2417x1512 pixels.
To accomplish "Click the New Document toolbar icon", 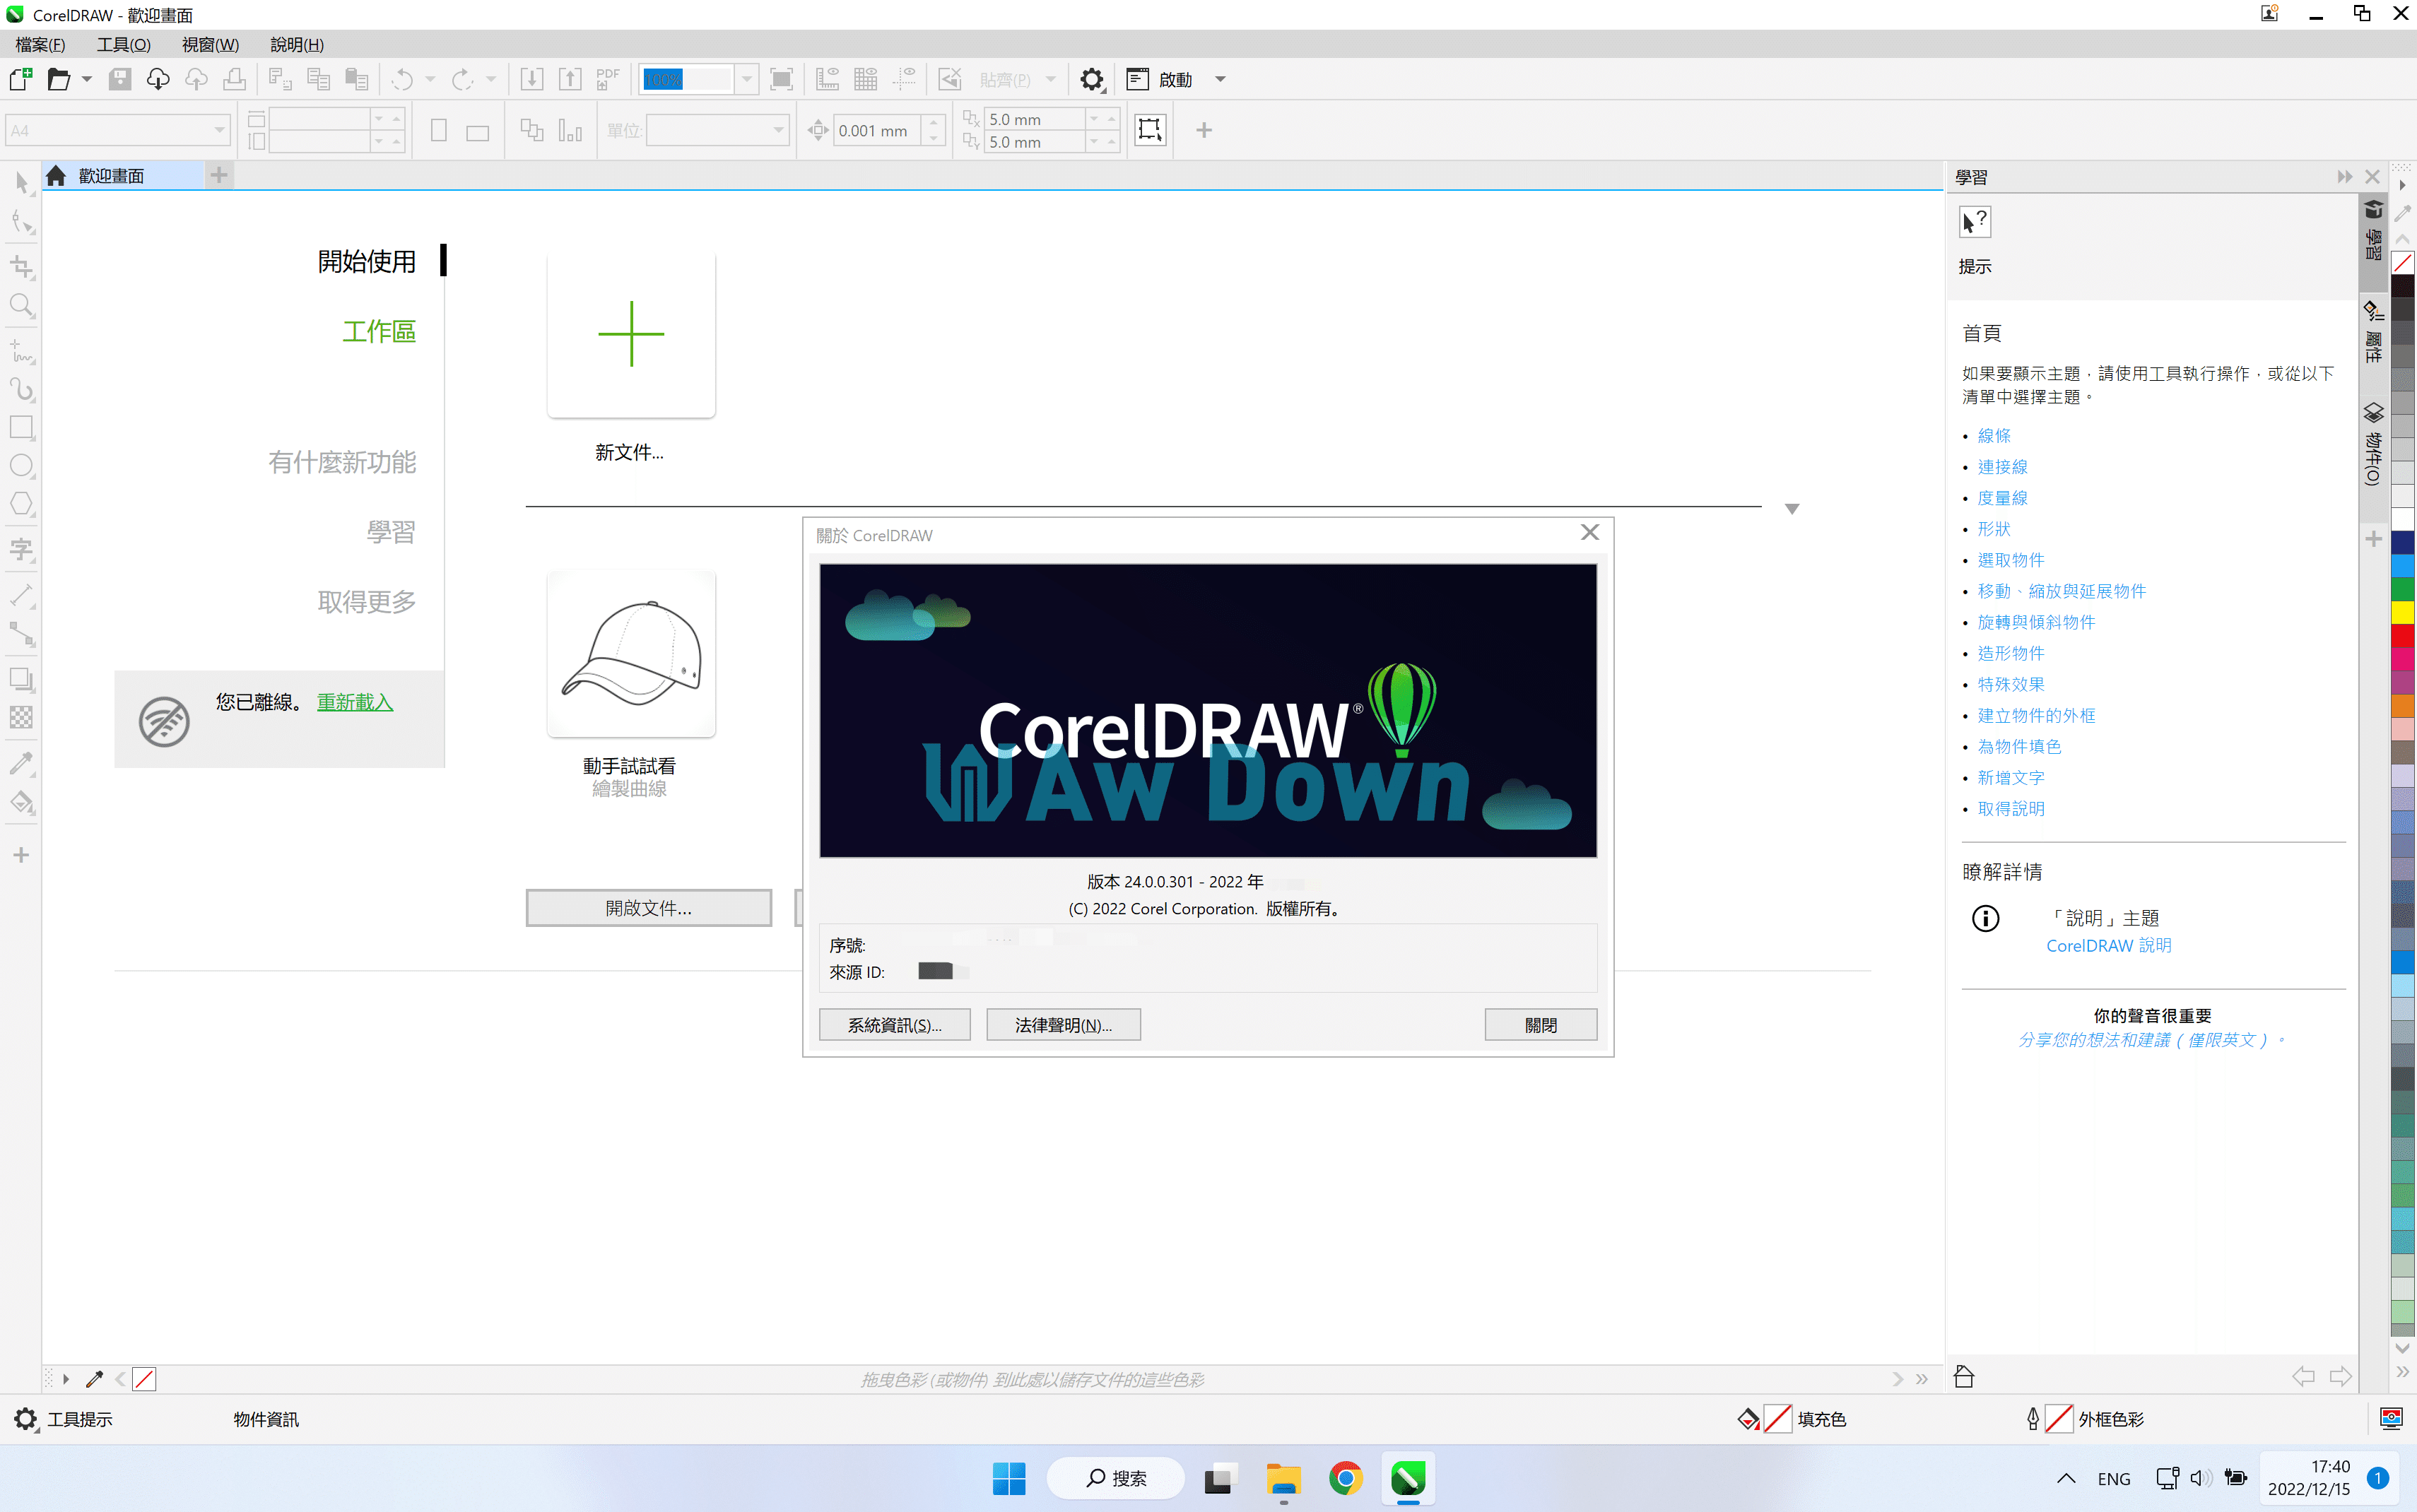I will [21, 79].
